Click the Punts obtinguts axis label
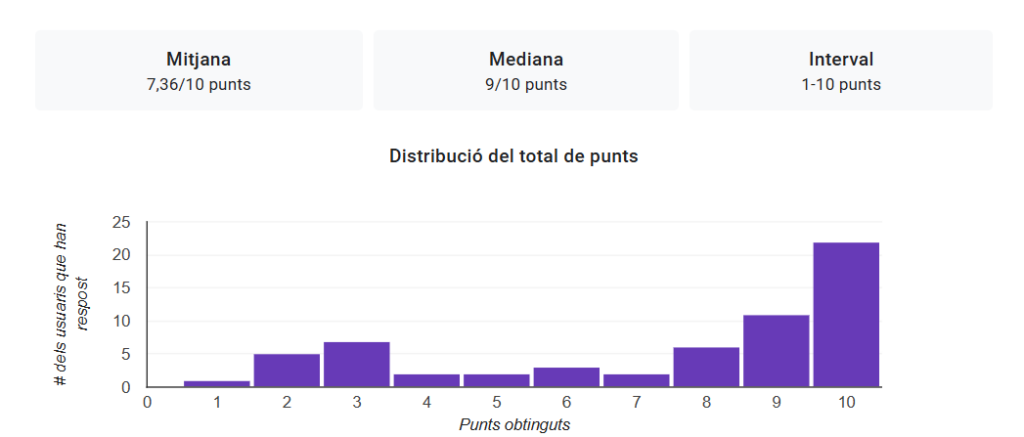This screenshot has height=437, width=1024. [514, 424]
